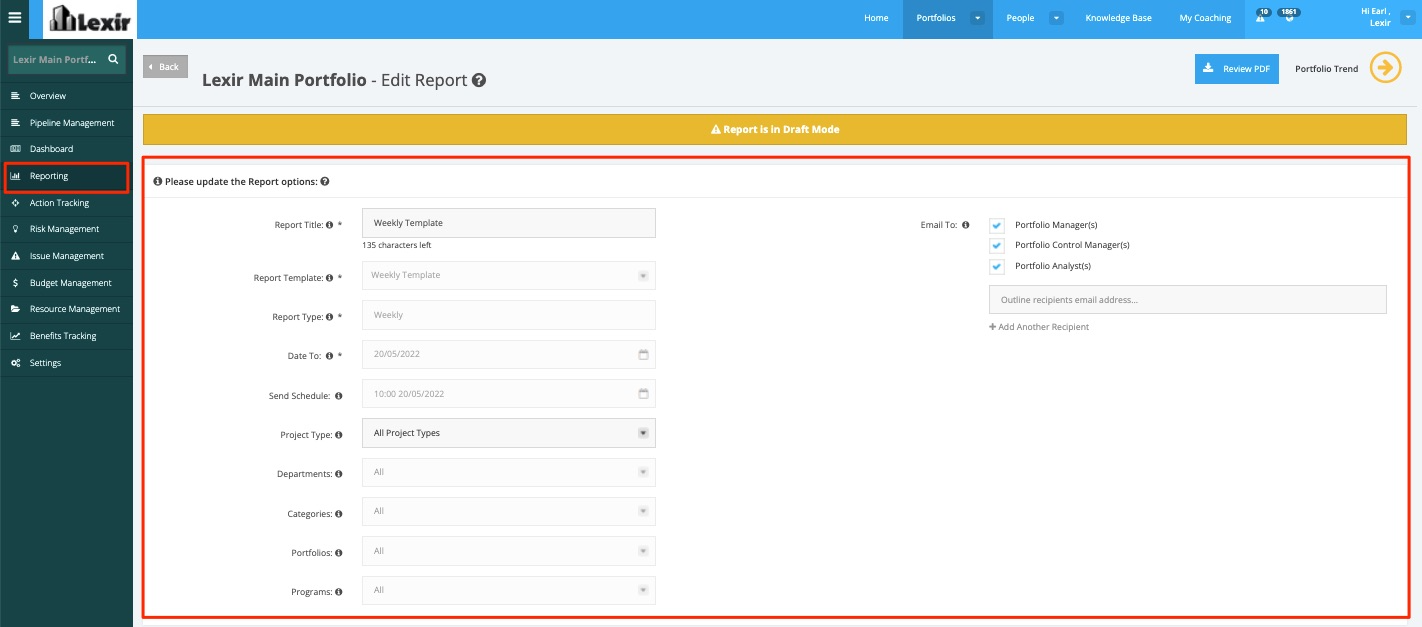Image resolution: width=1422 pixels, height=627 pixels.
Task: Click info icon next to Departments label
Action: coord(339,474)
